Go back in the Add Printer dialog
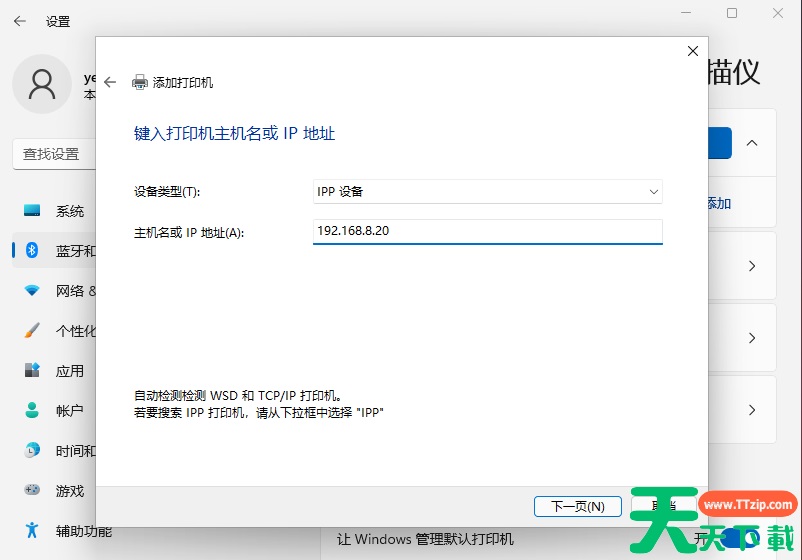Screen dimensions: 802x560 [x=110, y=82]
